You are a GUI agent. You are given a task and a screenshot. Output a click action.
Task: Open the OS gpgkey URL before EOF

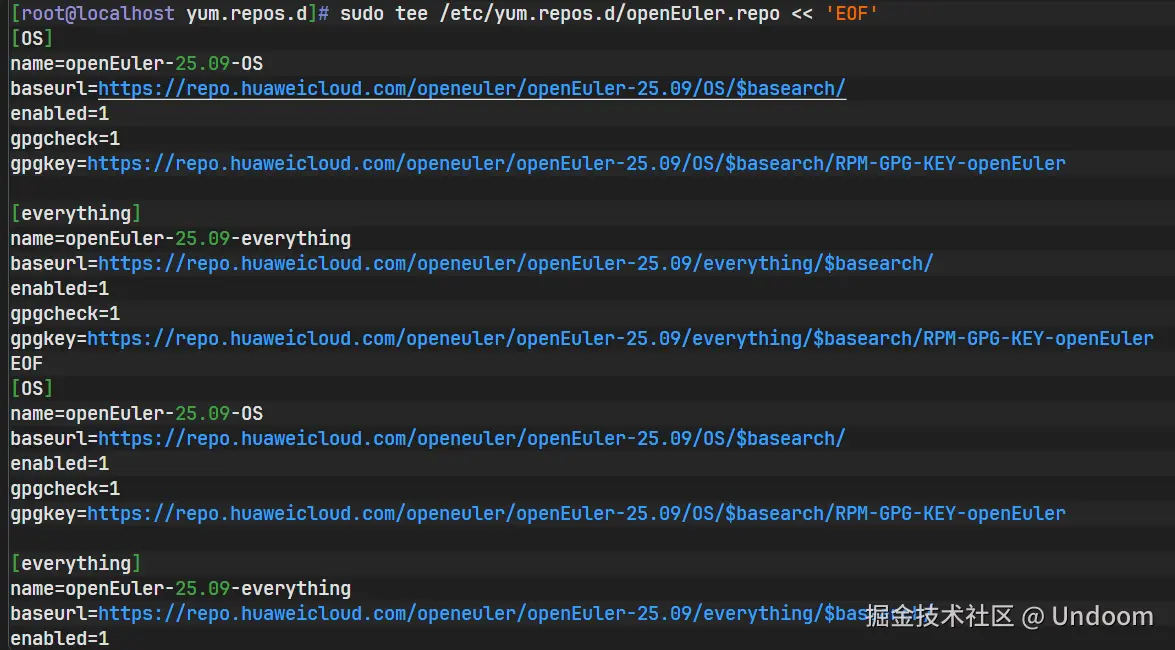[x=576, y=163]
